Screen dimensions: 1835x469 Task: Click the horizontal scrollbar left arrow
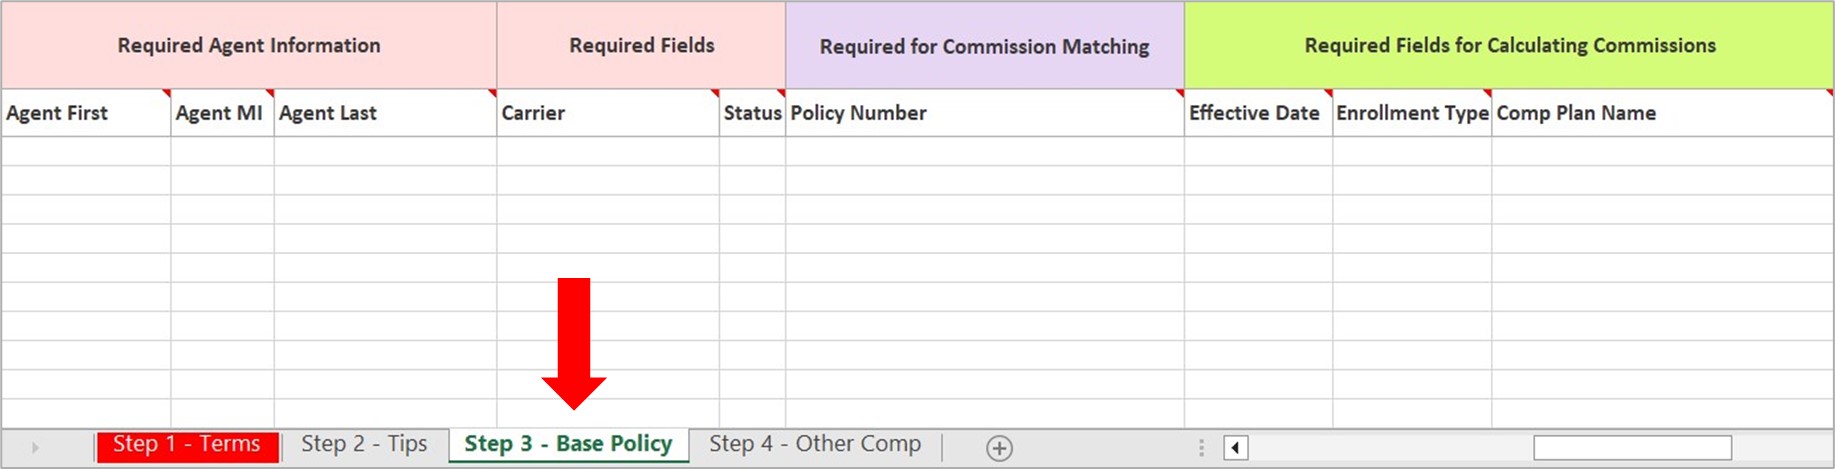tap(1235, 447)
